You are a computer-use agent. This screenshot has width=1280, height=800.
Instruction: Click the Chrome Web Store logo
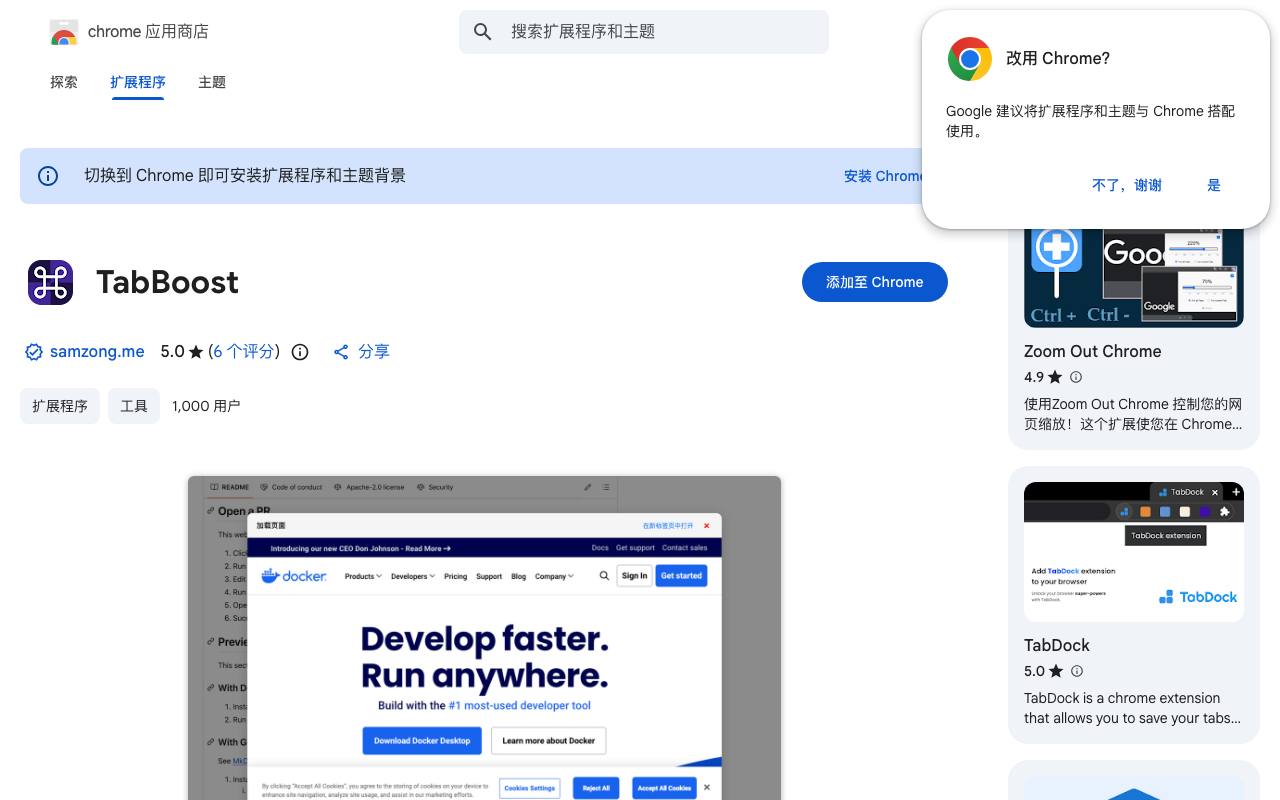(x=64, y=32)
